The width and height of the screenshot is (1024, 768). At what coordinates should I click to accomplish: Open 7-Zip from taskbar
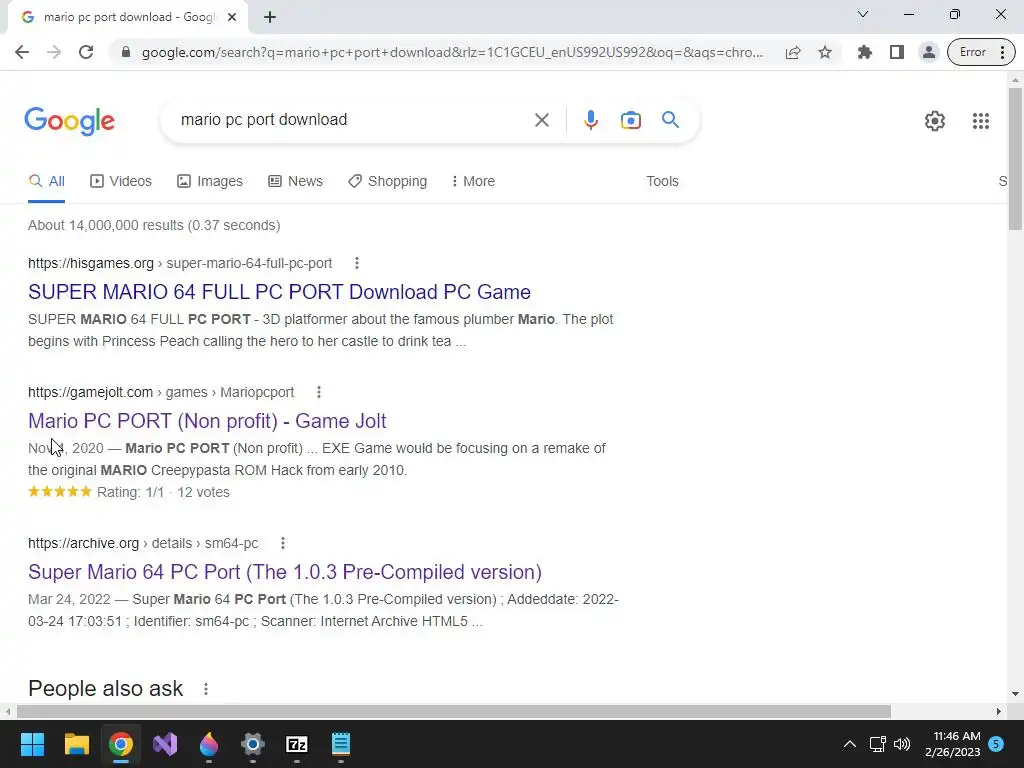pos(297,744)
